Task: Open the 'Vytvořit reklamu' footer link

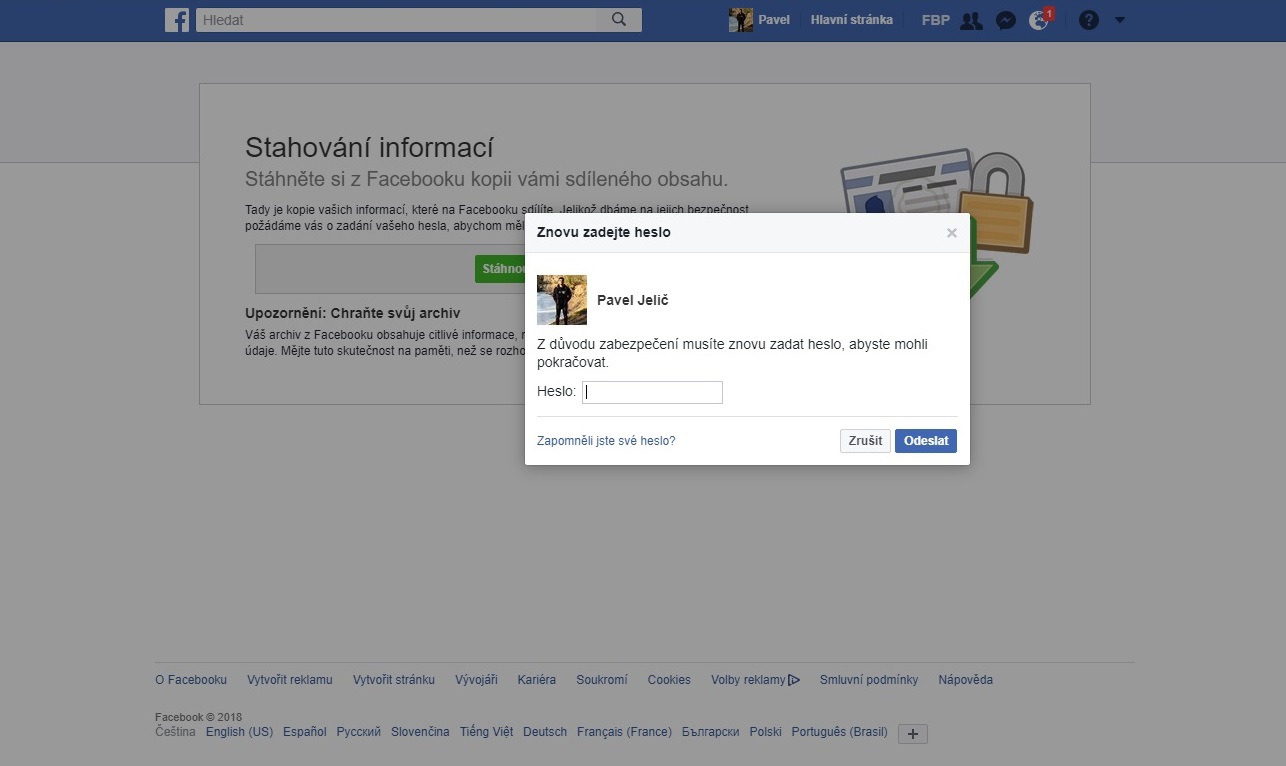Action: click(x=290, y=680)
